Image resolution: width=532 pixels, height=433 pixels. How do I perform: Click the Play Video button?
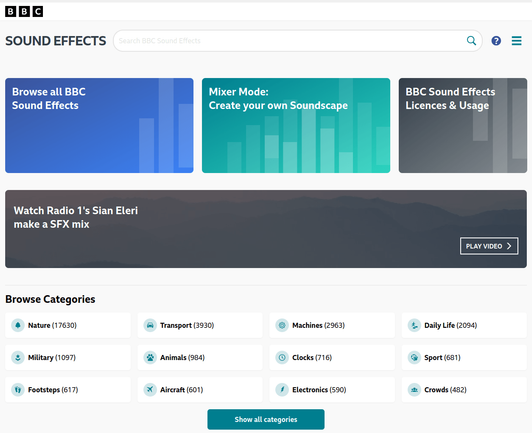point(489,246)
